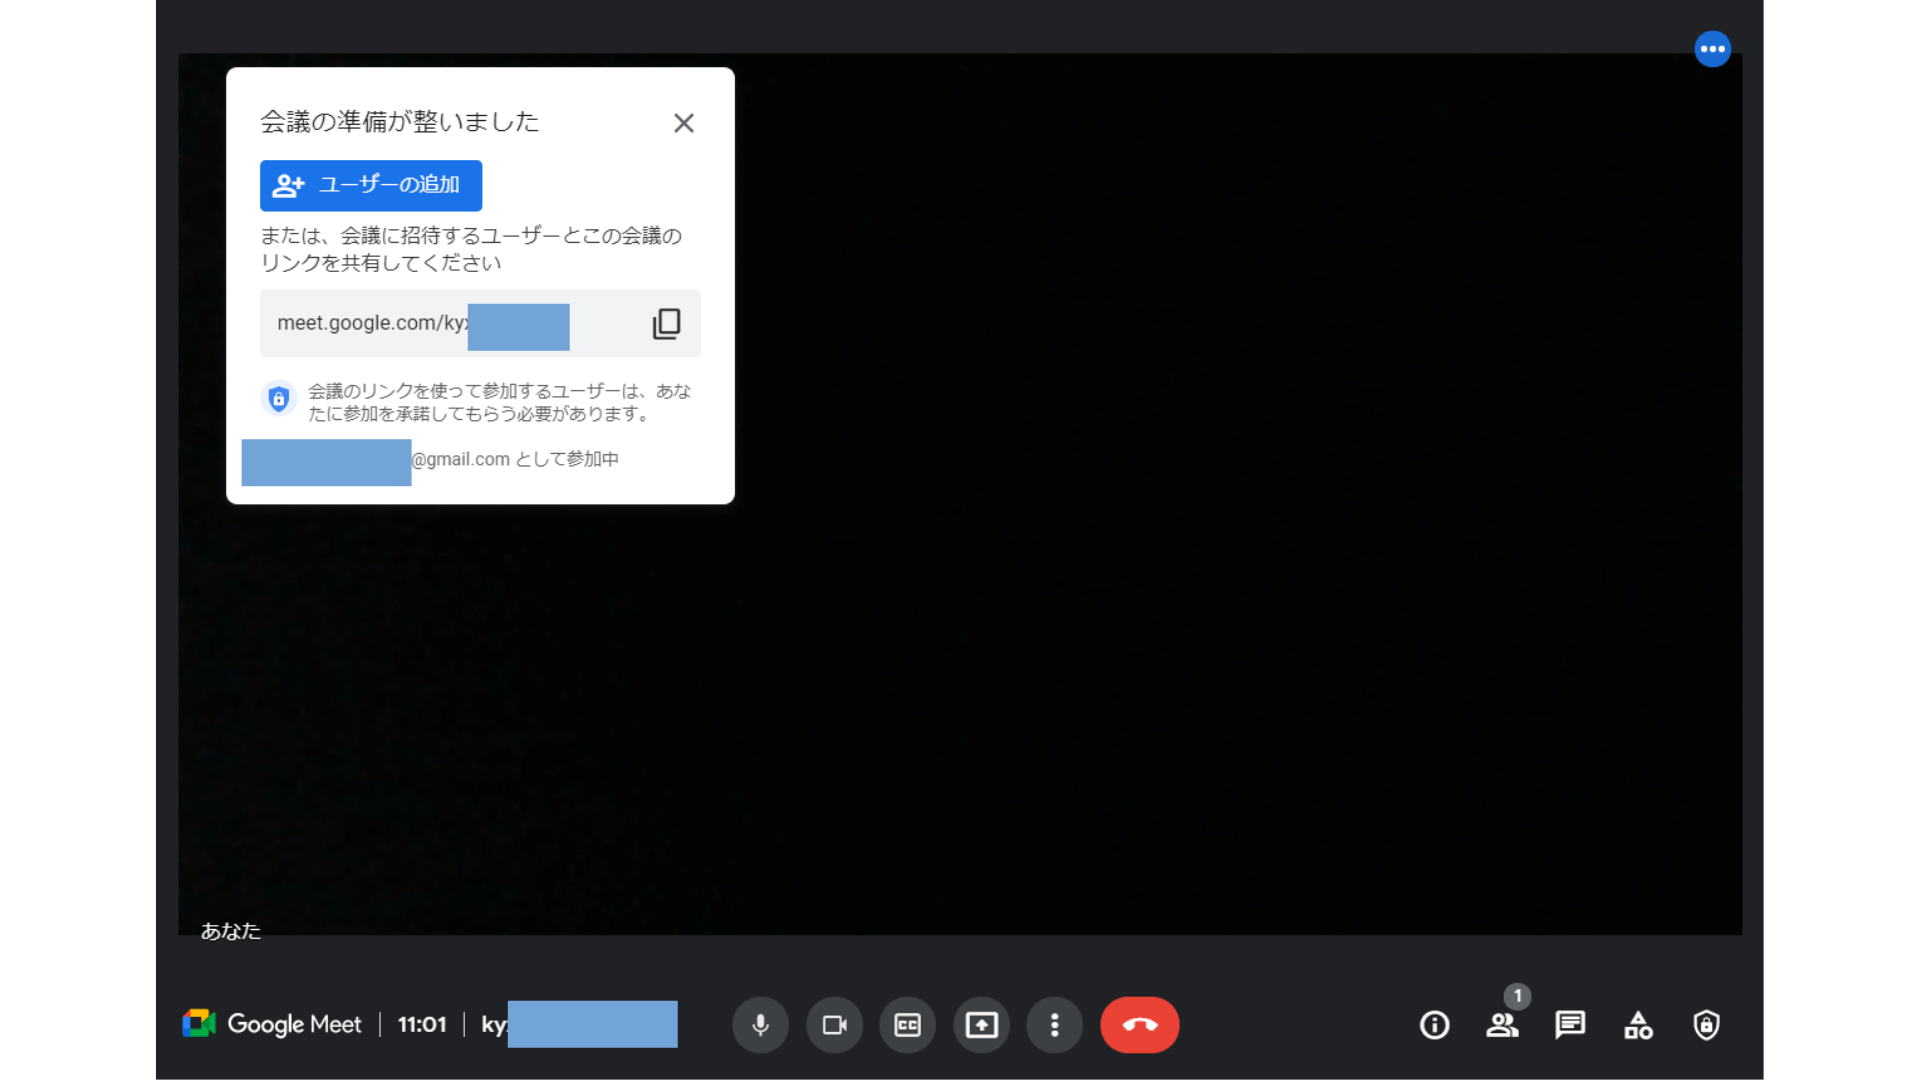Turn off the camera
The width and height of the screenshot is (1920, 1080).
(x=834, y=1025)
